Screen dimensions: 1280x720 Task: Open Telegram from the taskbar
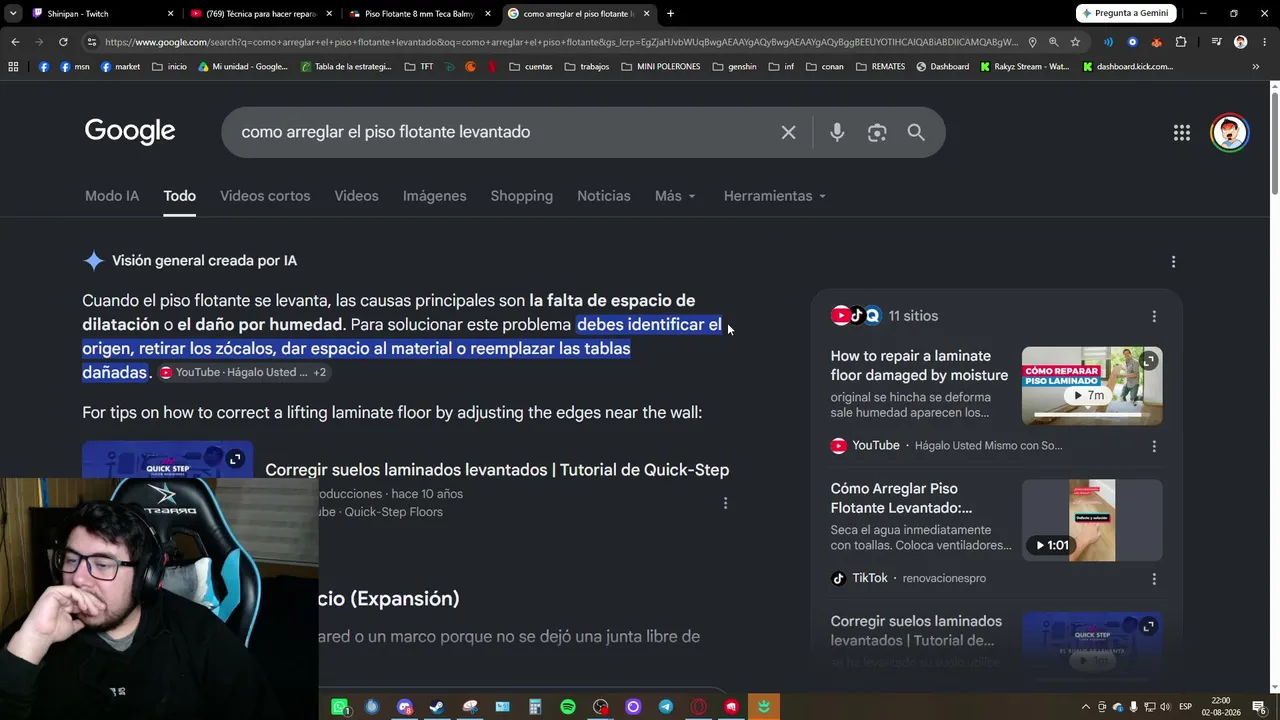point(666,707)
